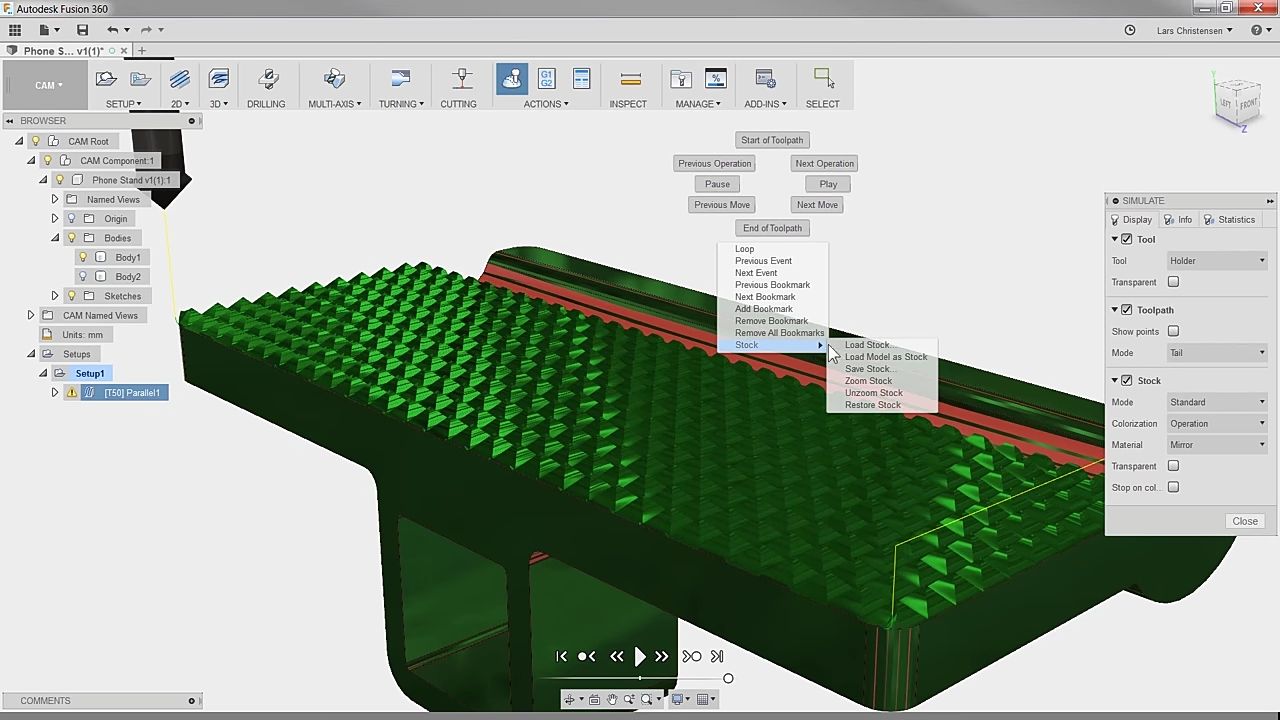This screenshot has height=720, width=1280.
Task: Enable Transparent checkbox under Stock
Action: point(1173,466)
